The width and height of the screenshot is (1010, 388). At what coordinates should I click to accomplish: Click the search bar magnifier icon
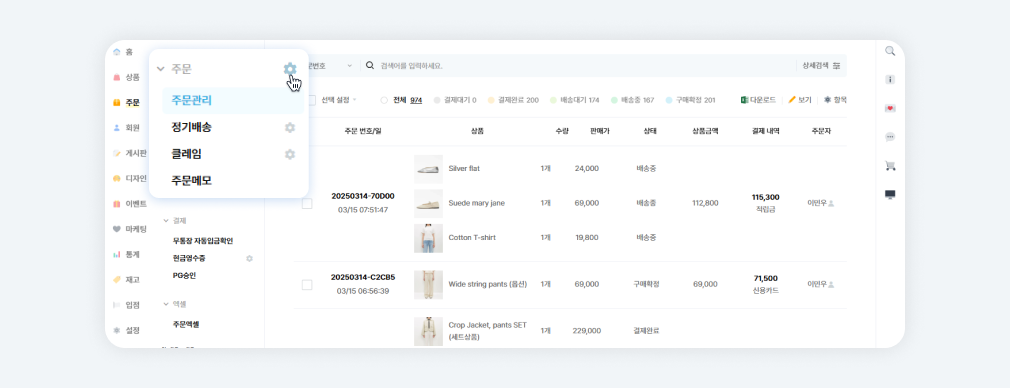point(370,65)
